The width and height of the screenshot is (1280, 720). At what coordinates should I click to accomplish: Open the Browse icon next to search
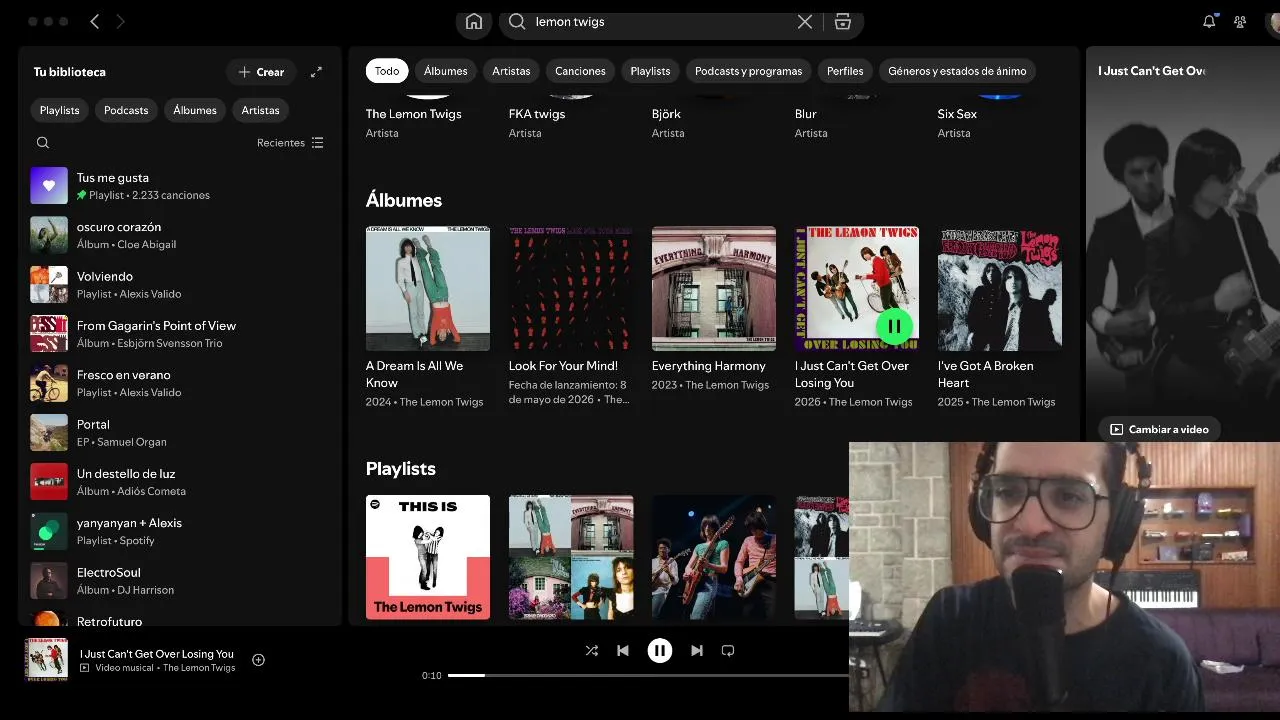coord(843,22)
